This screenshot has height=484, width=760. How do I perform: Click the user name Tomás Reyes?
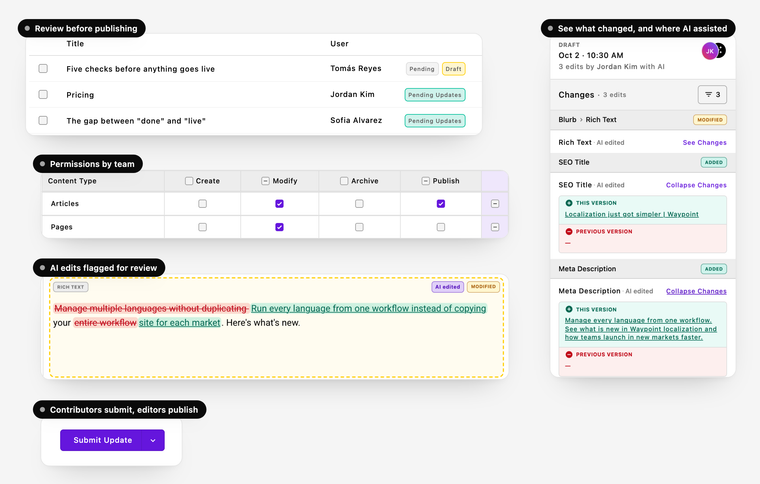pyautogui.click(x=356, y=68)
